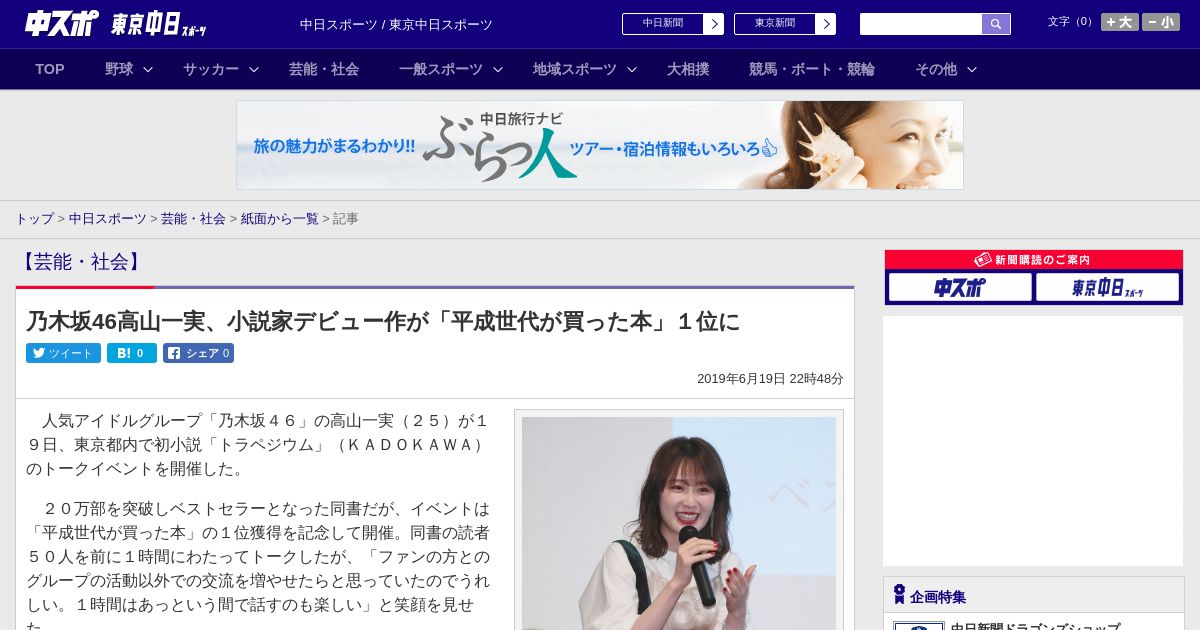Go to 芸能・社会 breadcrumb link
This screenshot has width=1200, height=630.
pyautogui.click(x=193, y=218)
